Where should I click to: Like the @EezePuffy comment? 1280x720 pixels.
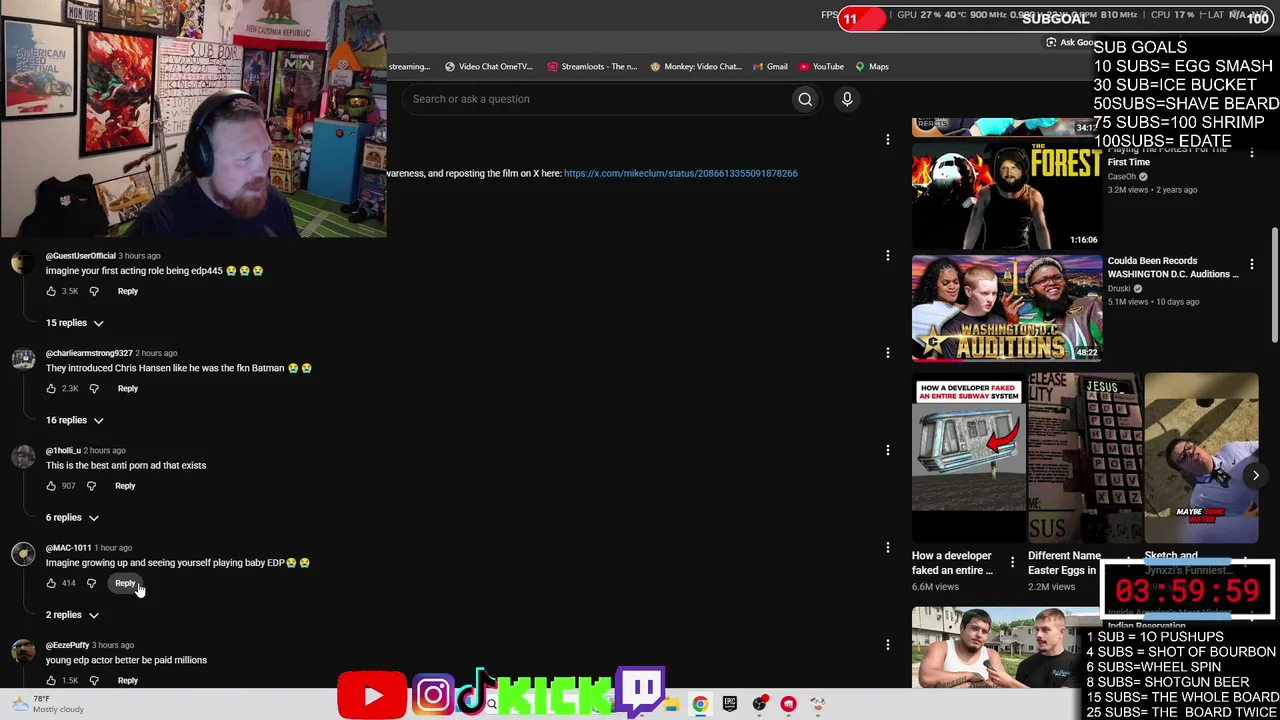click(51, 680)
